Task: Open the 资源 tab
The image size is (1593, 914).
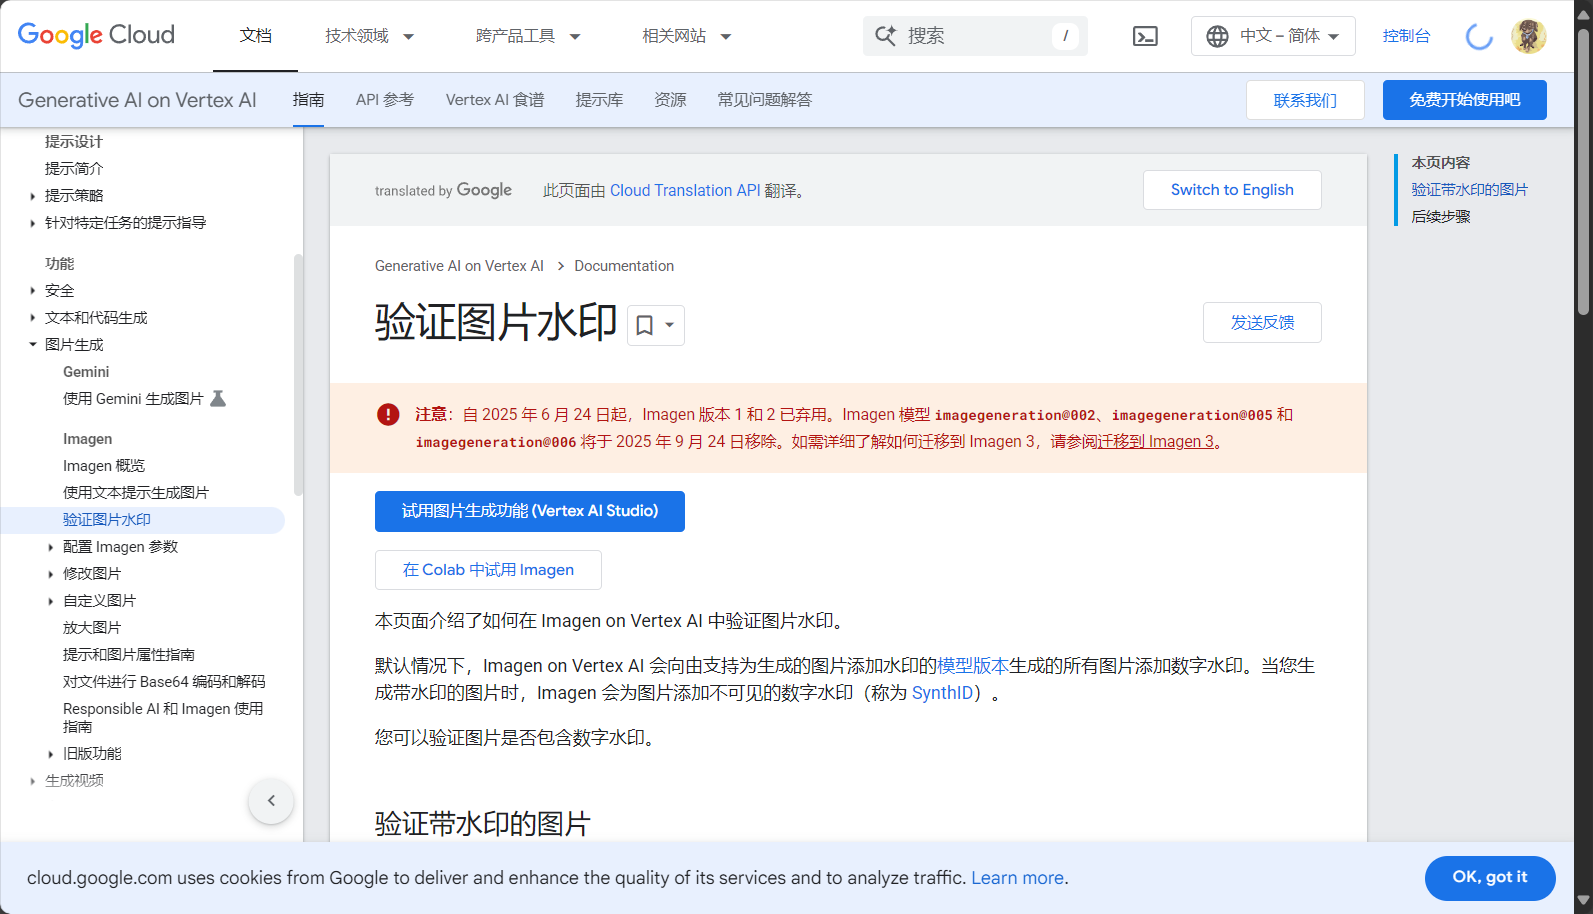Action: click(670, 100)
